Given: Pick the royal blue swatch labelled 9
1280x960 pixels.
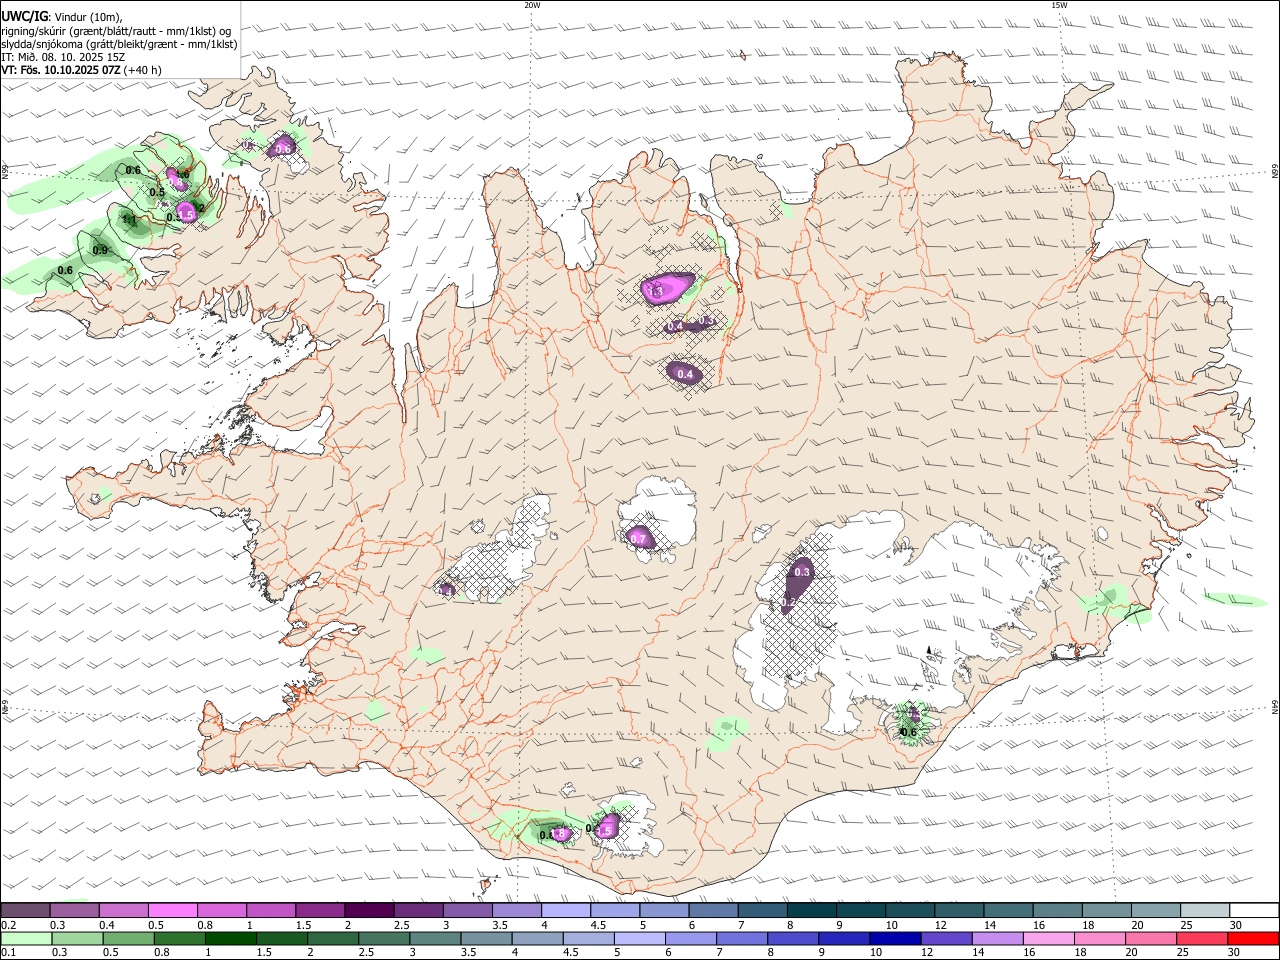Looking at the screenshot, I should [x=842, y=939].
